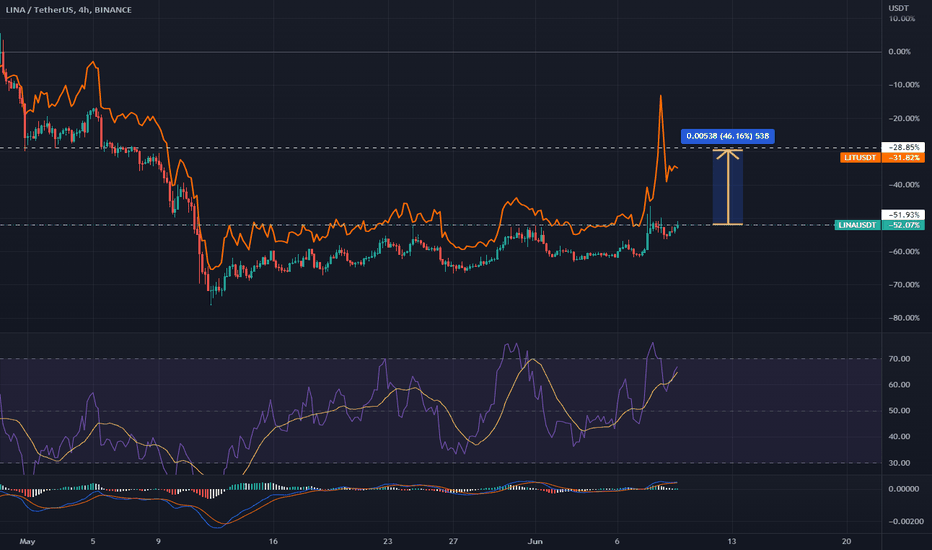Click the 9 date label on time axis
Image resolution: width=932 pixels, height=550 pixels.
click(x=158, y=542)
